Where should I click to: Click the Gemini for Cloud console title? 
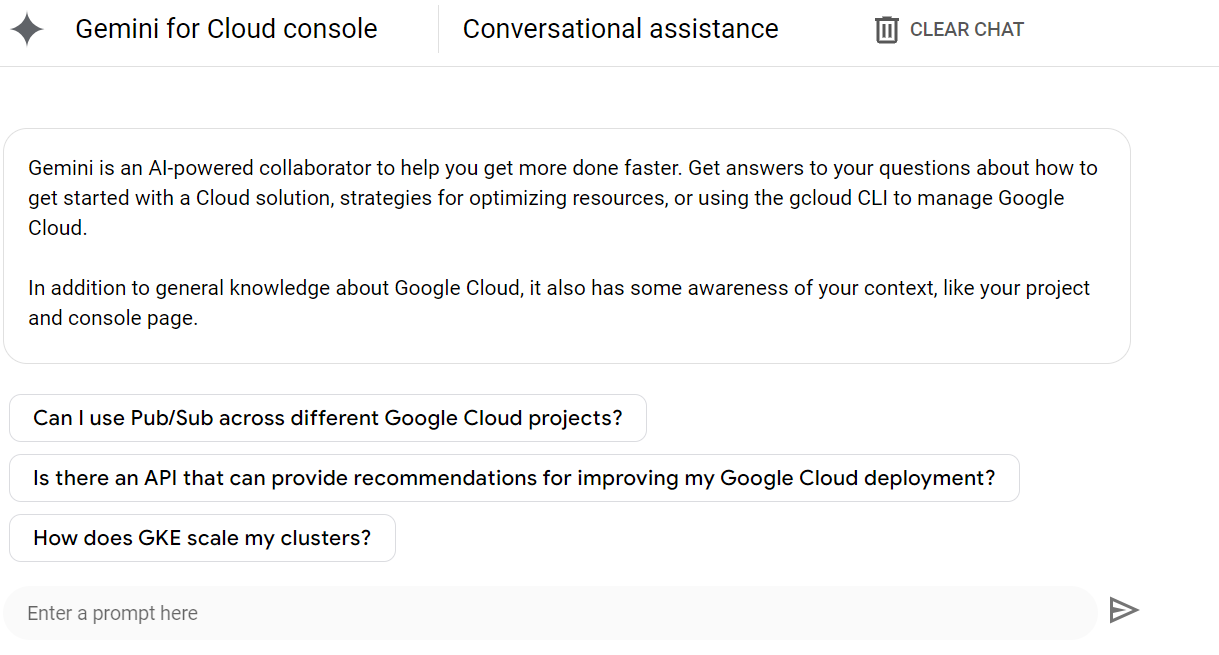click(x=225, y=29)
